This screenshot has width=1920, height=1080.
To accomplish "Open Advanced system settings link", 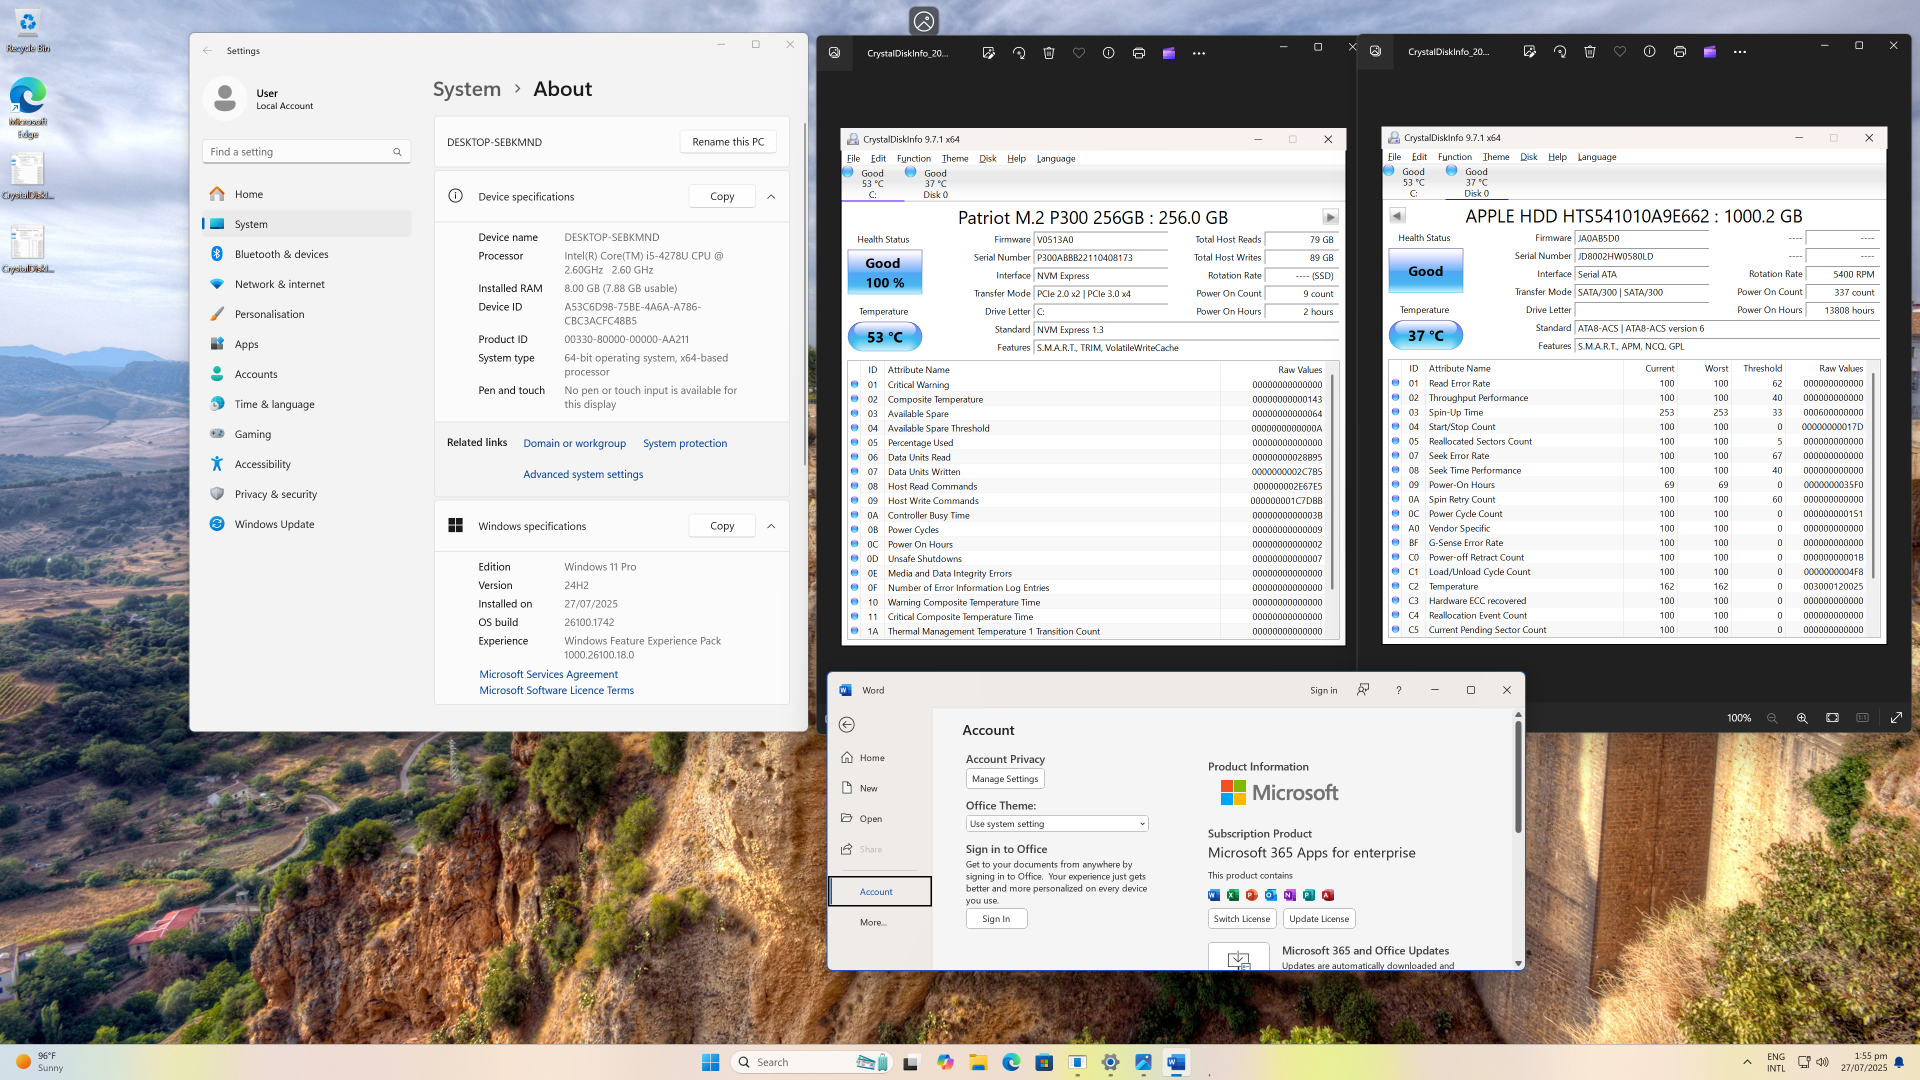I will [x=583, y=474].
